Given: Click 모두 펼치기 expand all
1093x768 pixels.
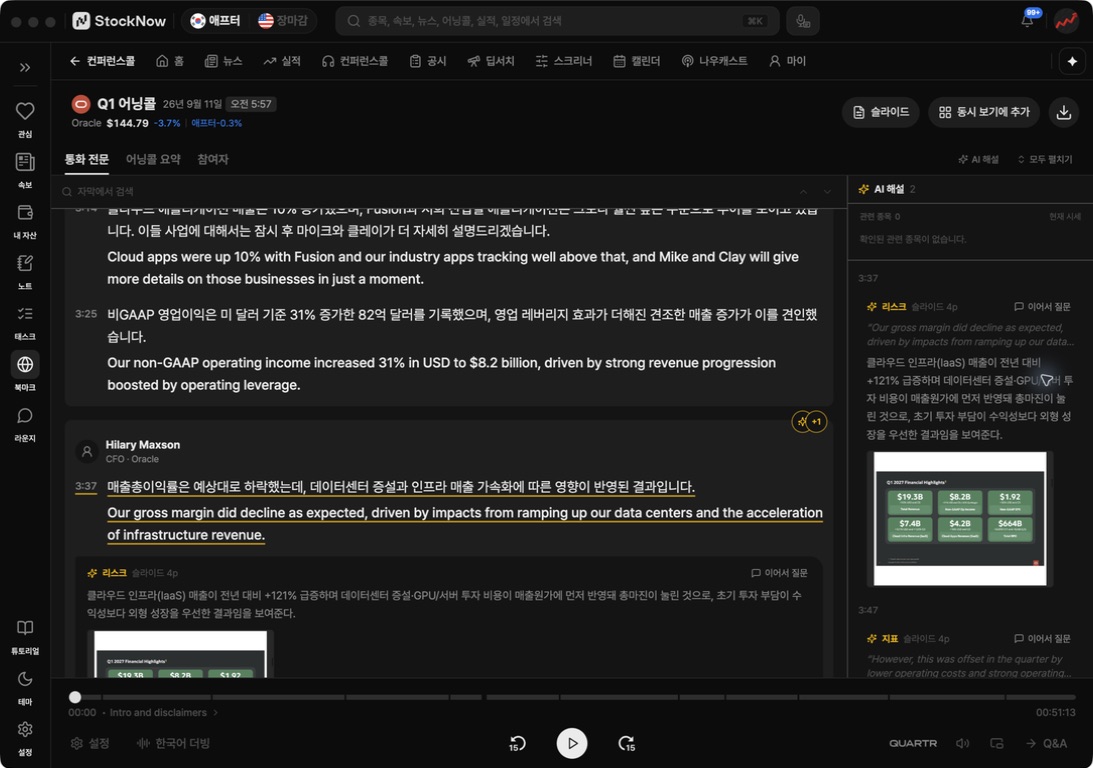Looking at the screenshot, I should [1045, 160].
